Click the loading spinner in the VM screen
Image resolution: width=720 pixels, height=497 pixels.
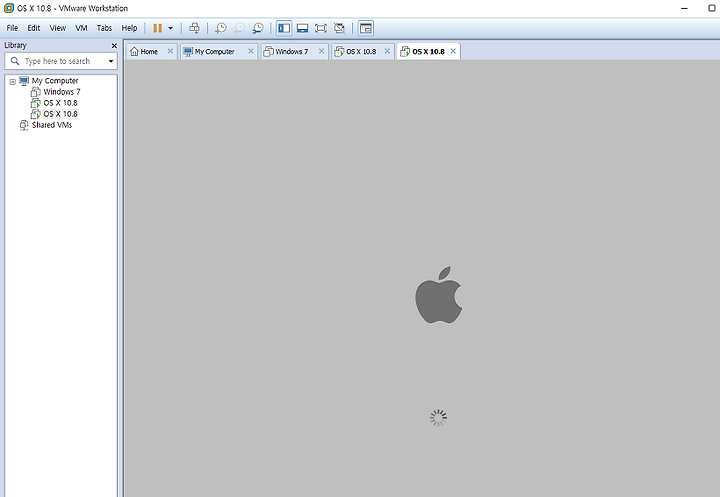[x=438, y=418]
